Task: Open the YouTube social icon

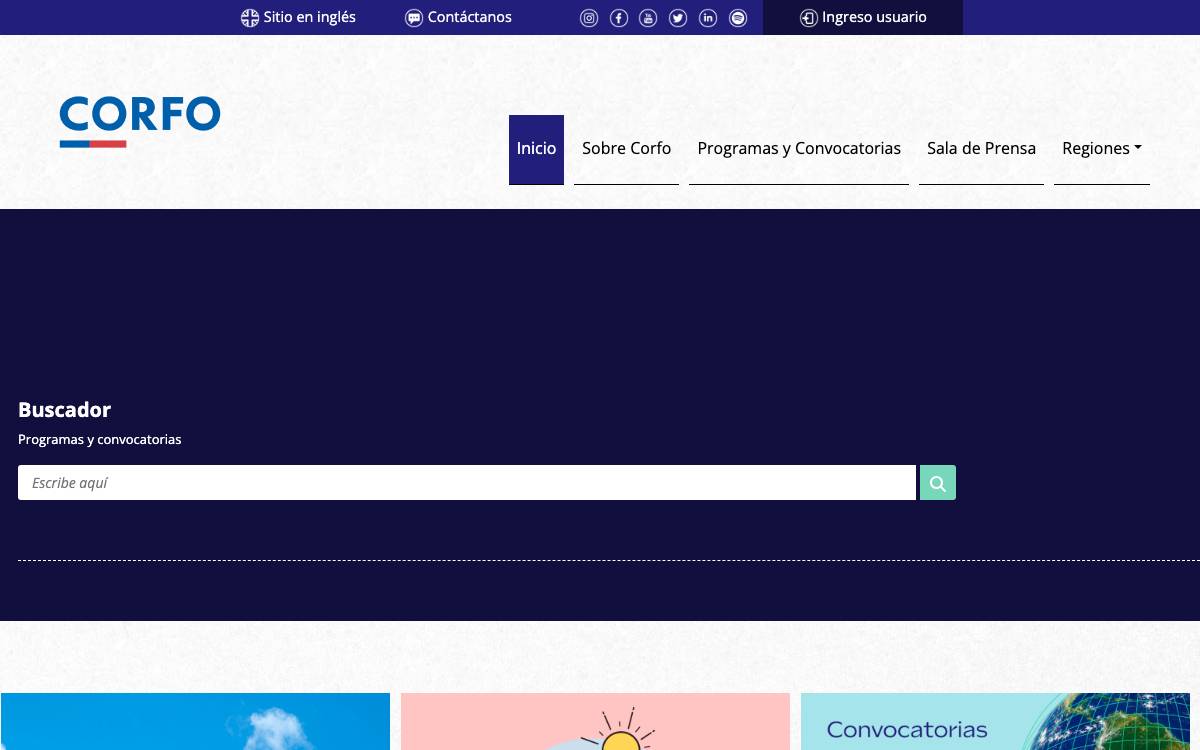Action: 648,18
